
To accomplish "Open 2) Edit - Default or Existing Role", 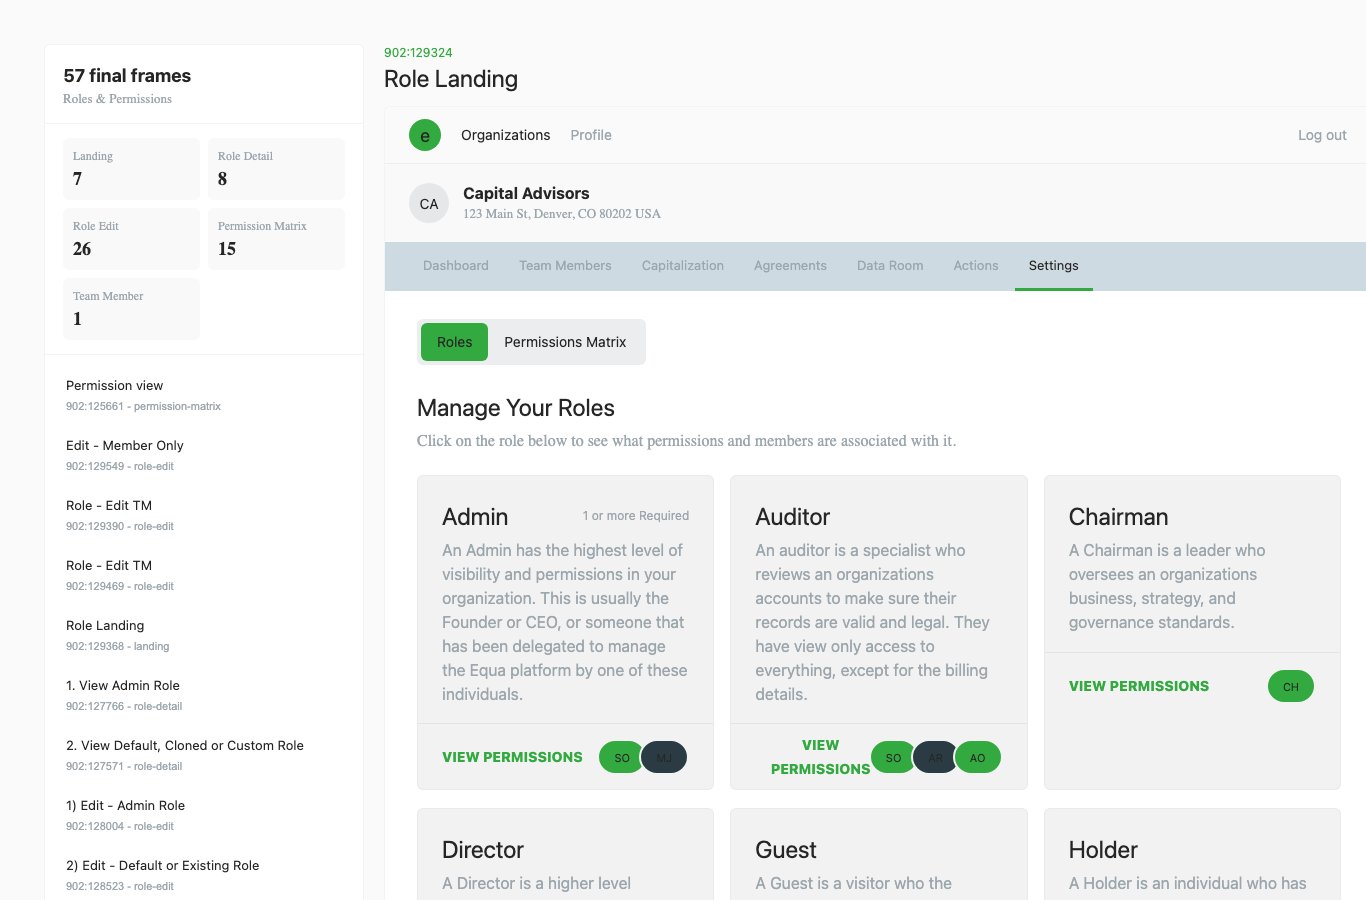I will 204,875.
